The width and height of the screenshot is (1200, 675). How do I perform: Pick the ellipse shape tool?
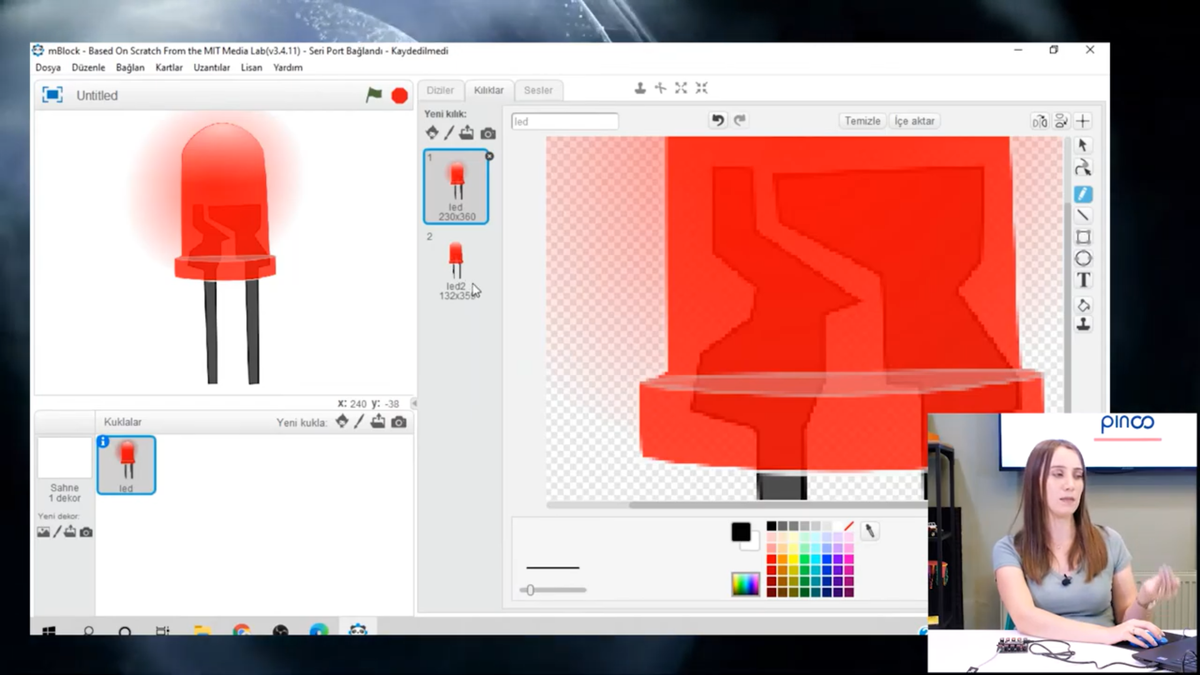pyautogui.click(x=1083, y=259)
